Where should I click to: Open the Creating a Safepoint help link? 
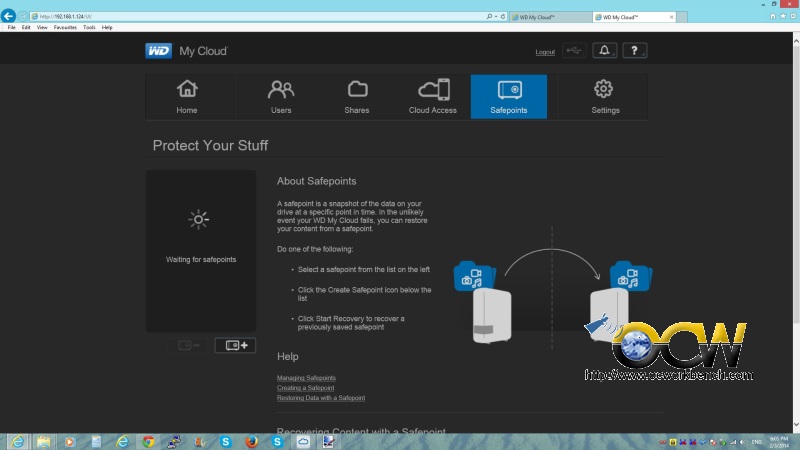[306, 388]
